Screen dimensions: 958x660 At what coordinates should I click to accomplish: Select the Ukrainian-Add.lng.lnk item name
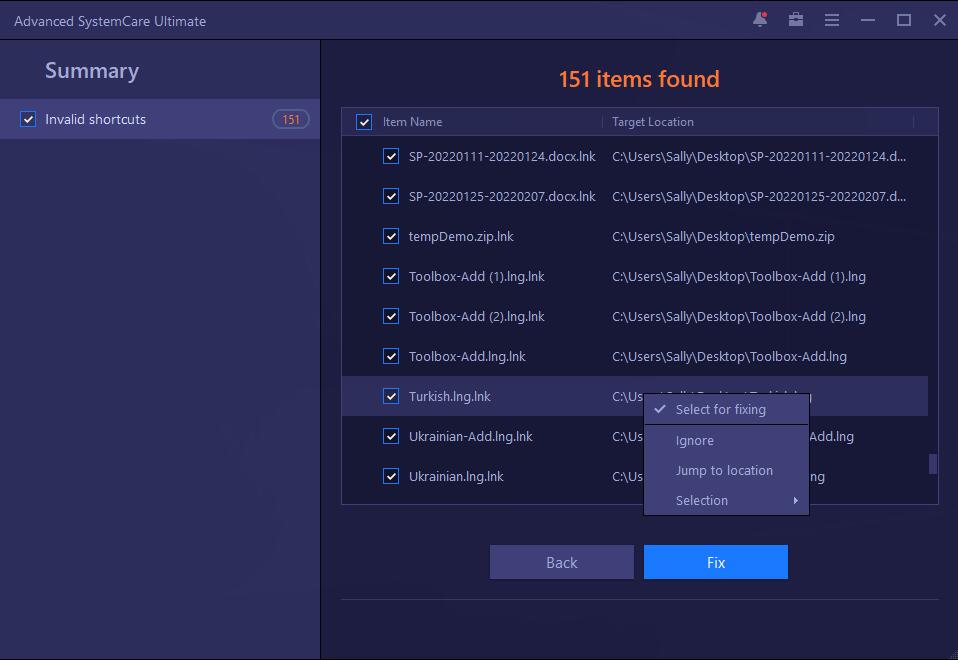tap(470, 436)
